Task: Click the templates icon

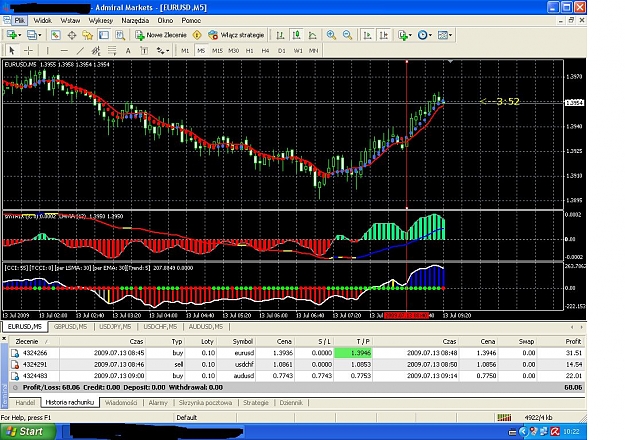Action: [x=442, y=35]
